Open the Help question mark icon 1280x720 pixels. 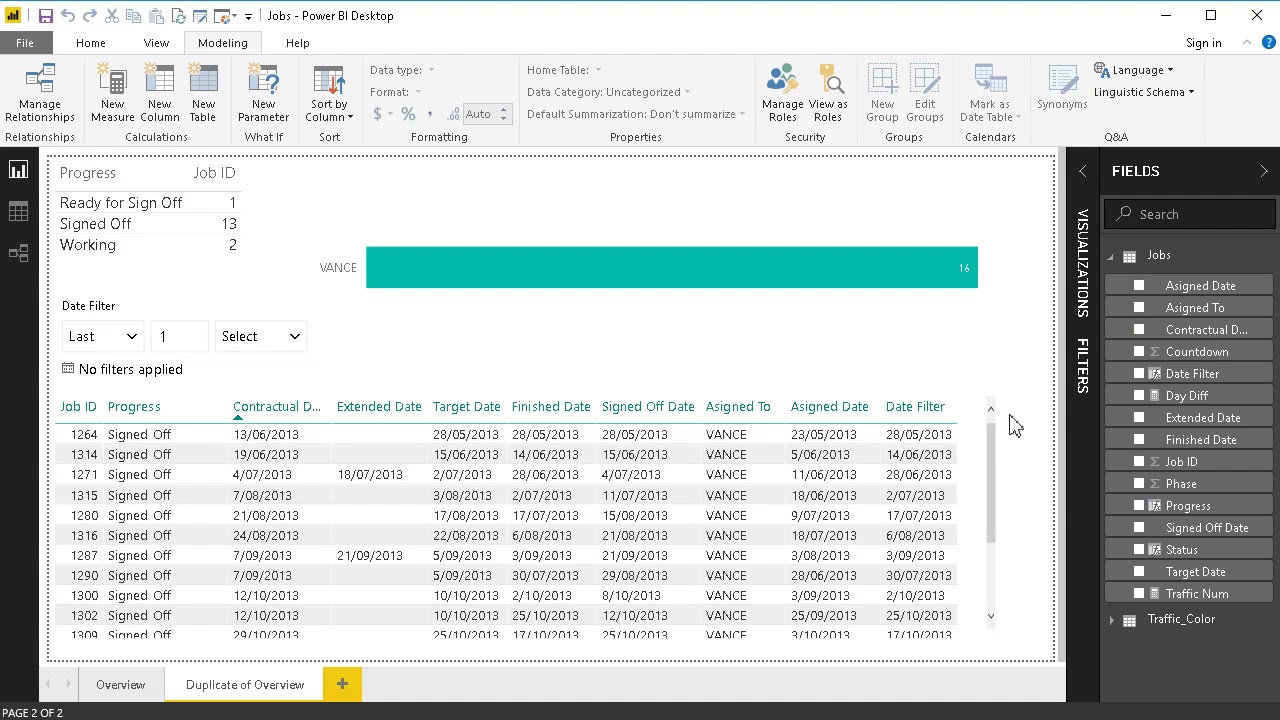pyautogui.click(x=1268, y=43)
